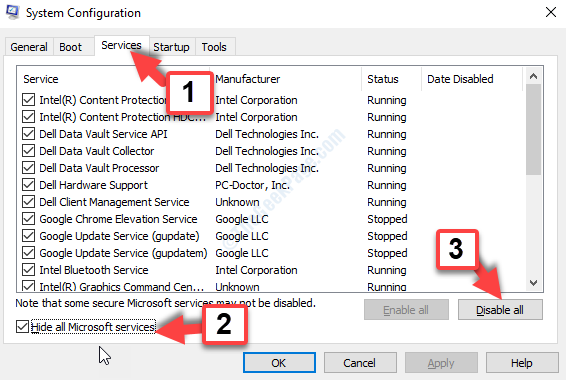Confirm with the OK button
This screenshot has width=566, height=380.
(x=279, y=363)
